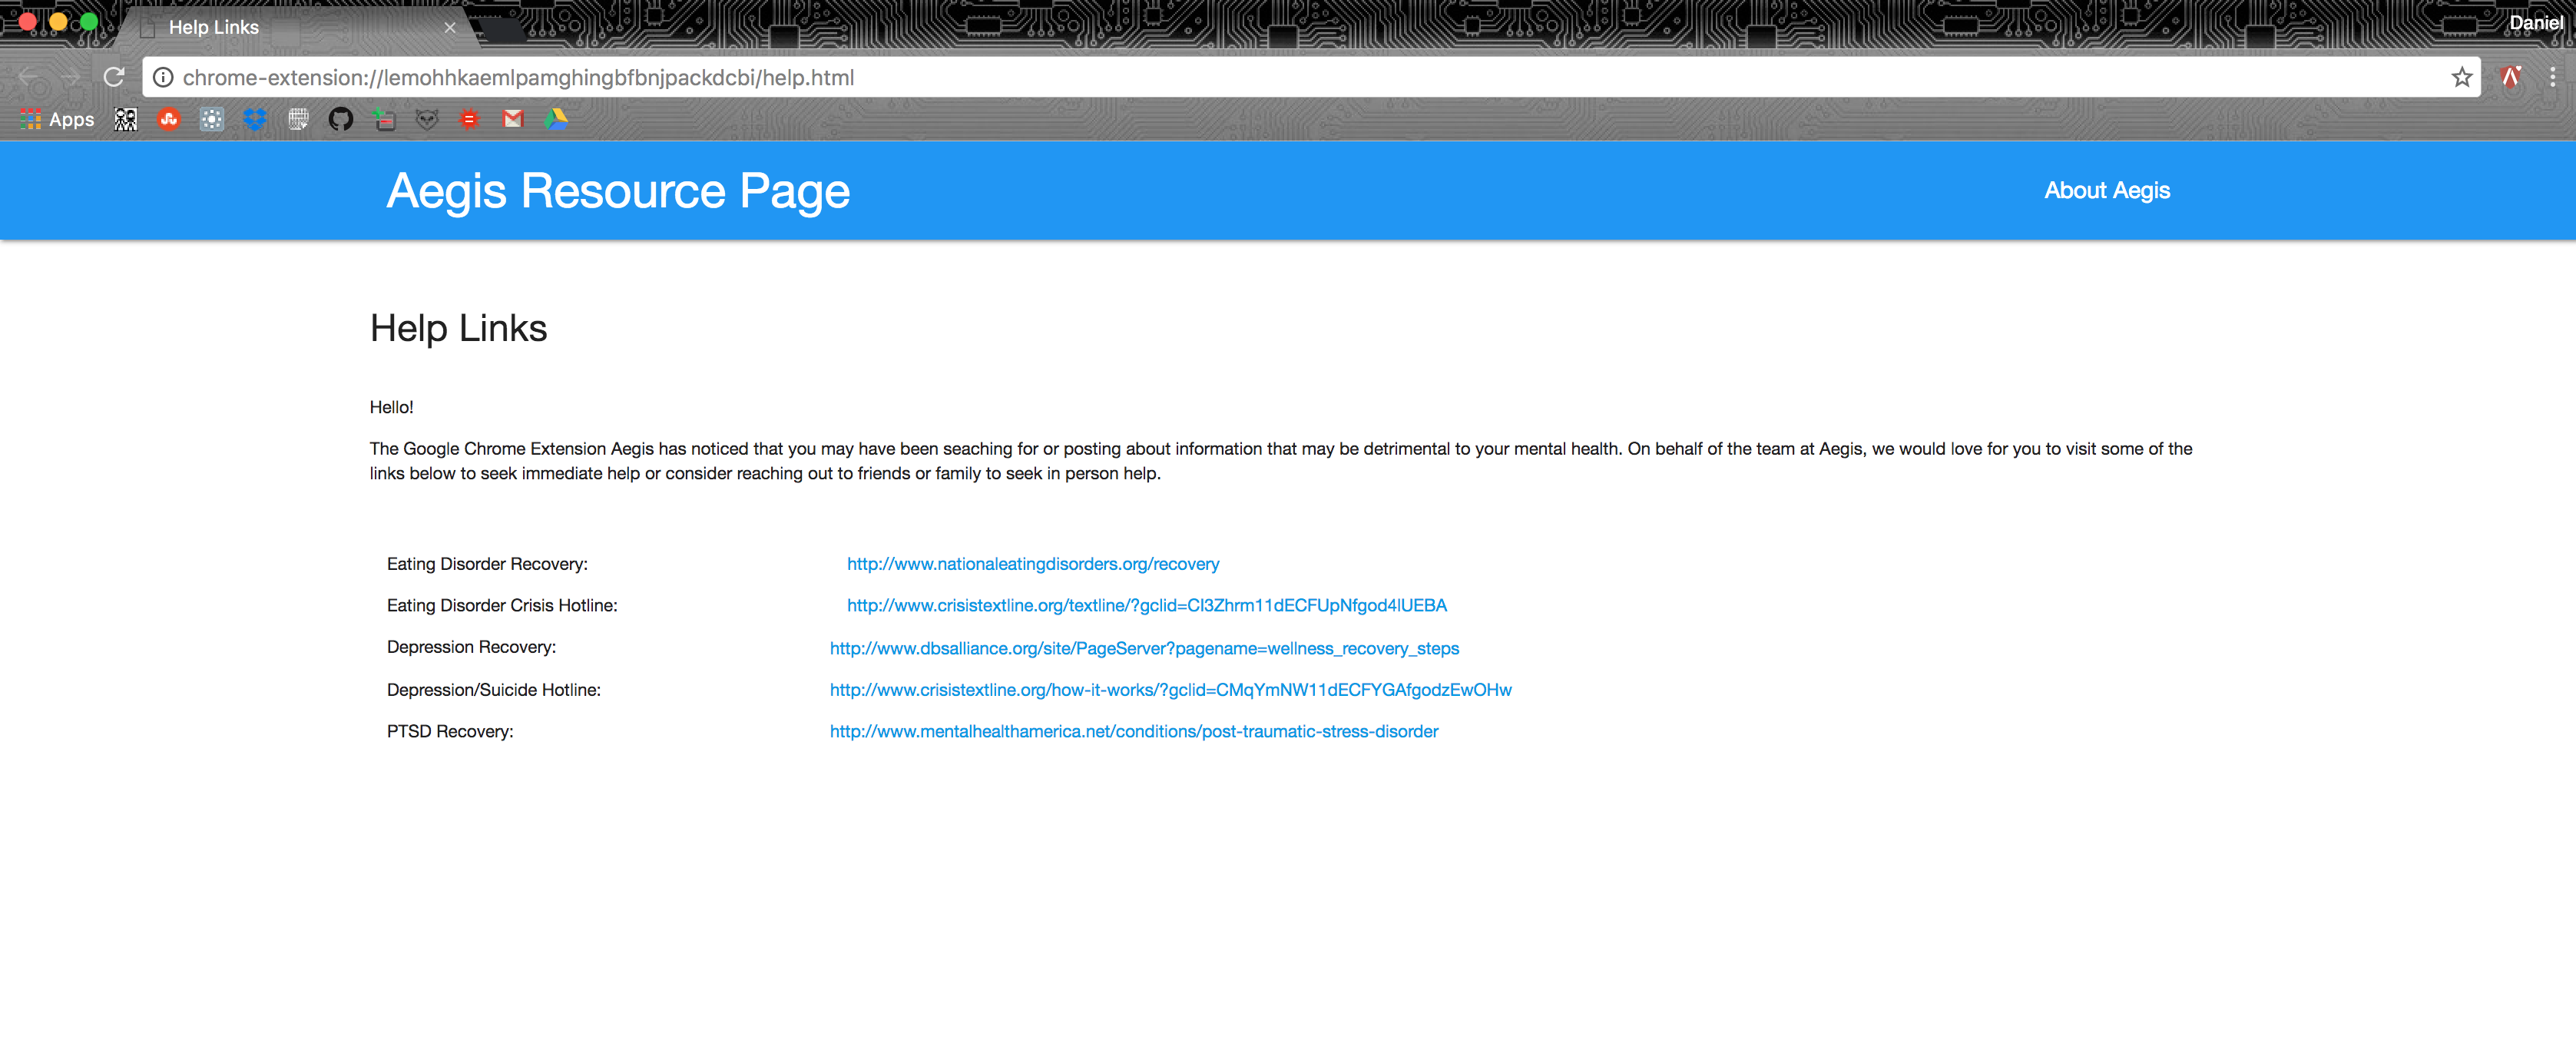Select the Help Links tab

pos(213,27)
